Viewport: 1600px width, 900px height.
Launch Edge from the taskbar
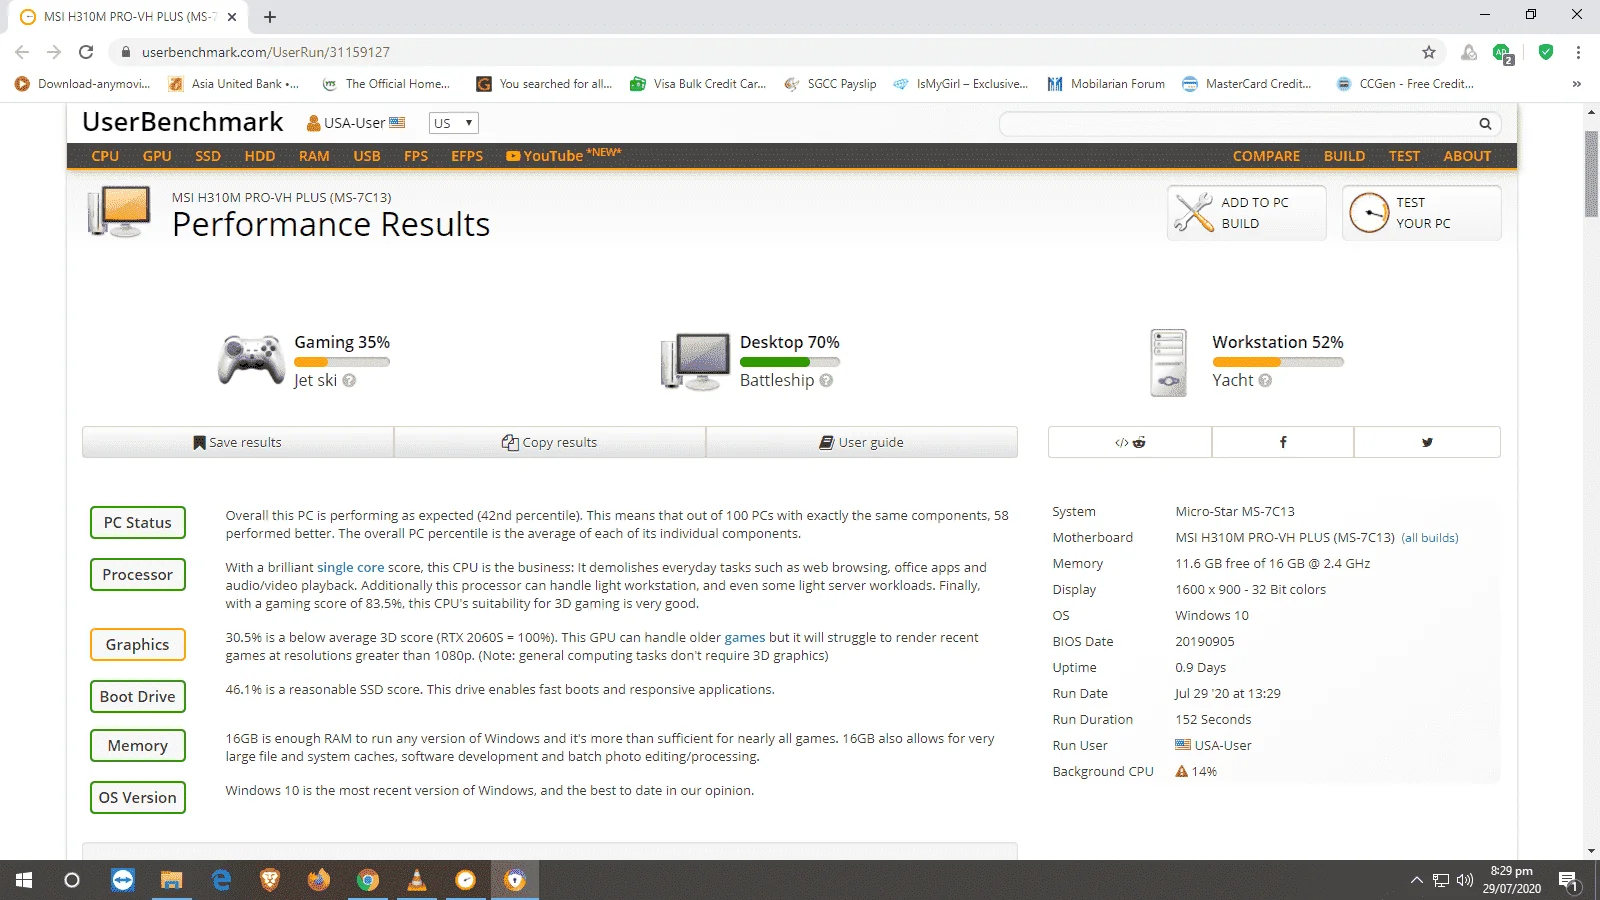tap(221, 880)
